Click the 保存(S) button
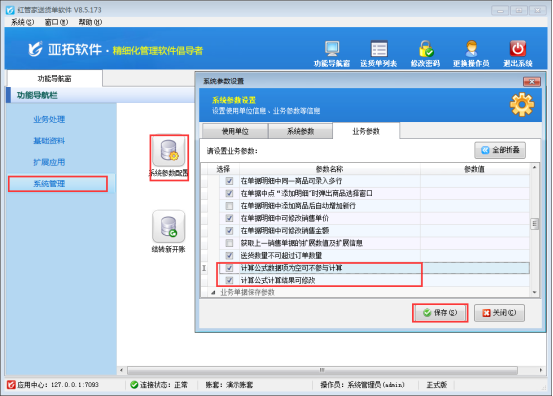Viewport: 553px width, 396px height. (440, 313)
